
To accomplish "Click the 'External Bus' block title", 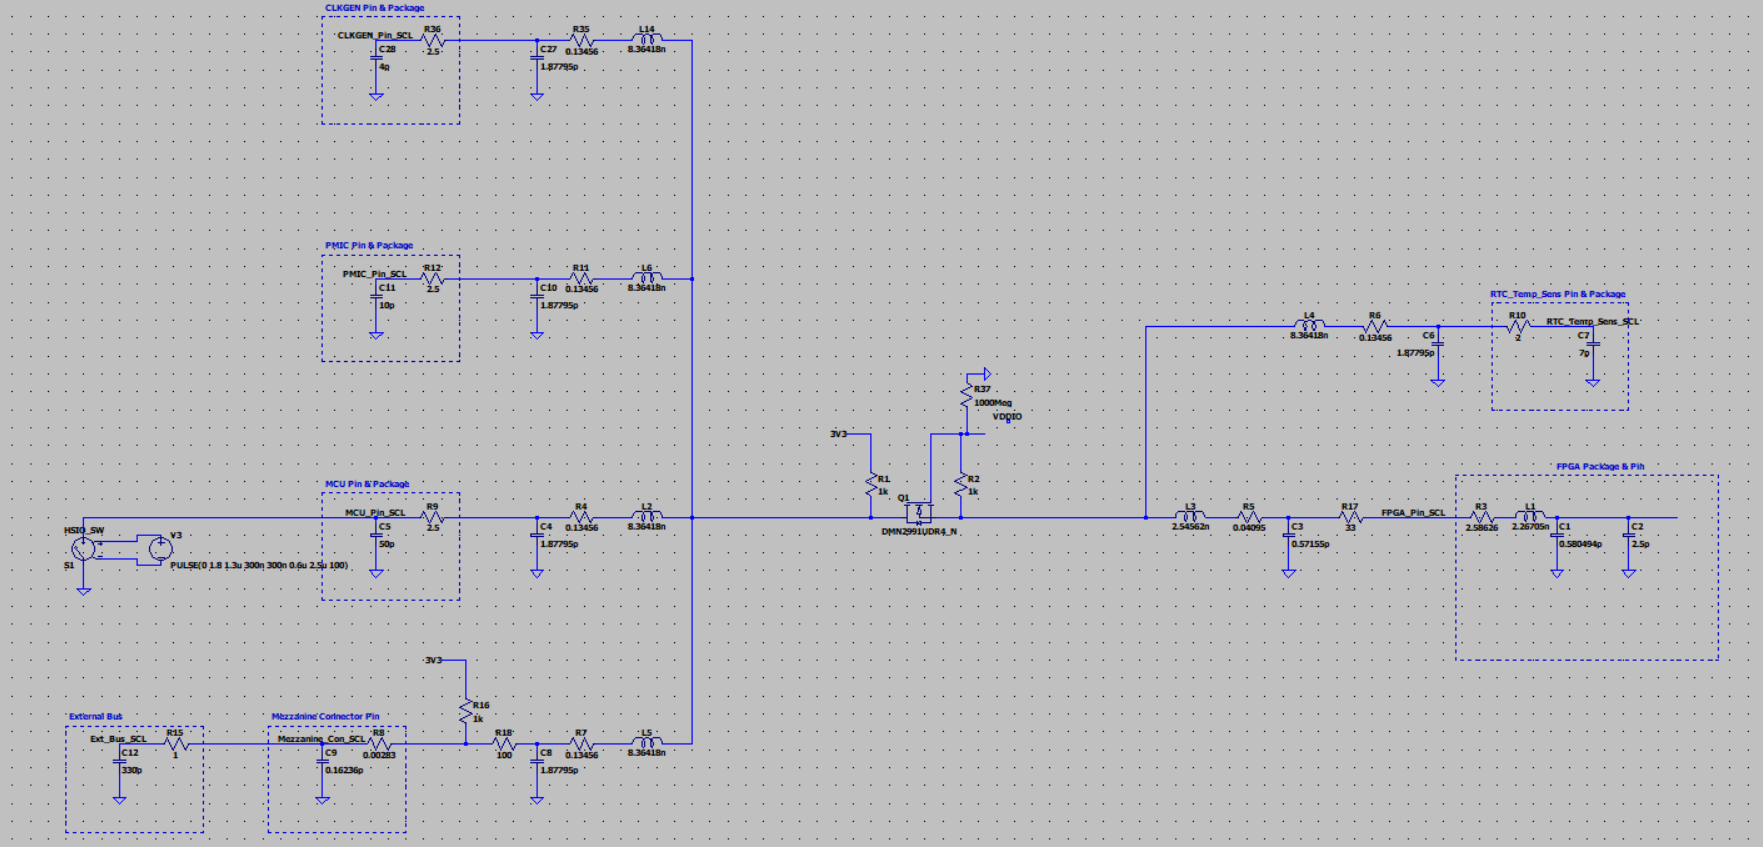I will pyautogui.click(x=96, y=717).
